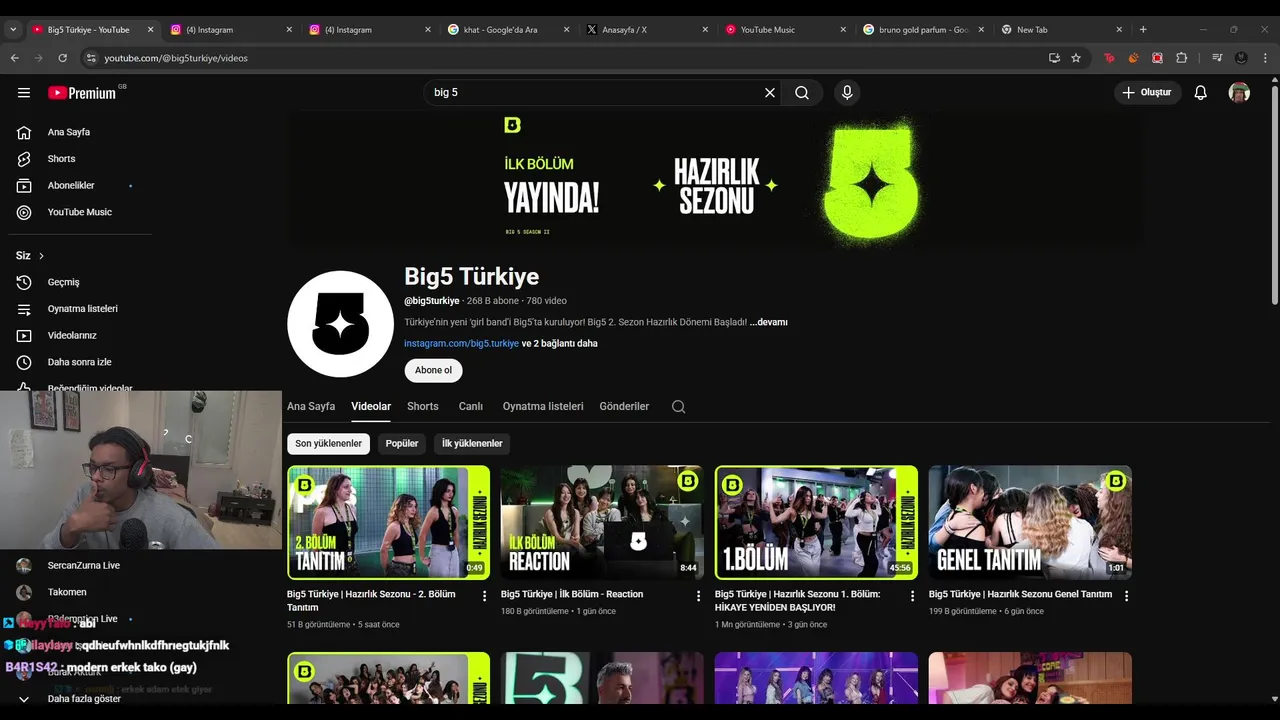Open the instagram.com/big5.turkiye link
The height and width of the screenshot is (720, 1280).
click(461, 343)
